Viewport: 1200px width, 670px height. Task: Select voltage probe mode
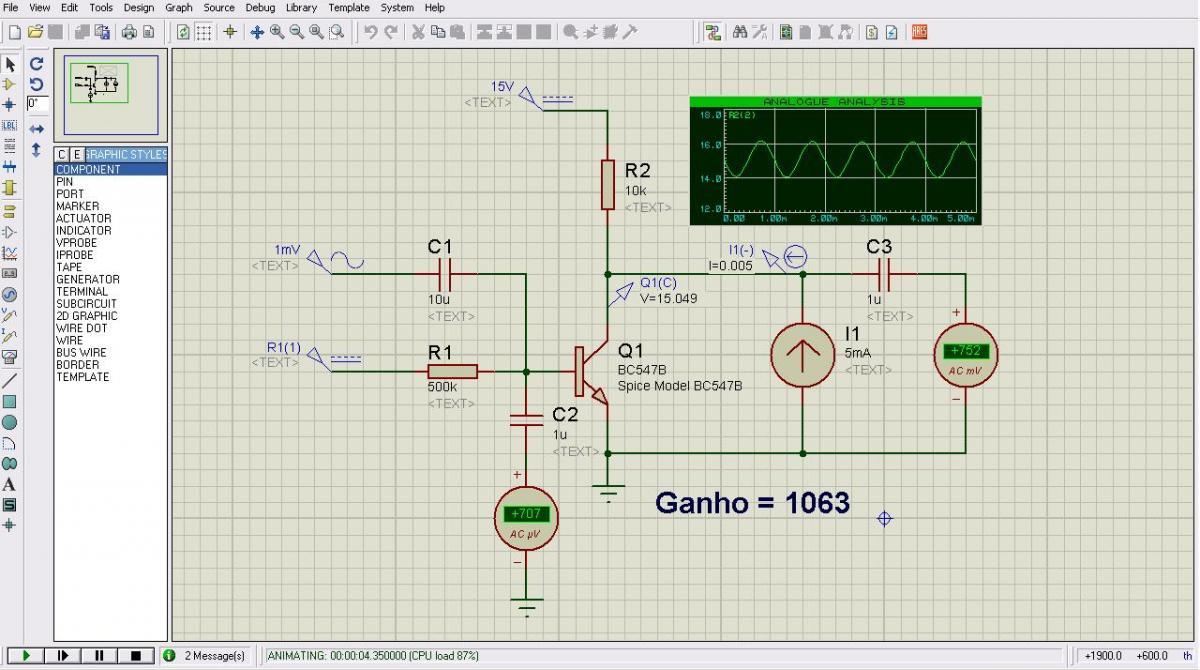pos(10,315)
